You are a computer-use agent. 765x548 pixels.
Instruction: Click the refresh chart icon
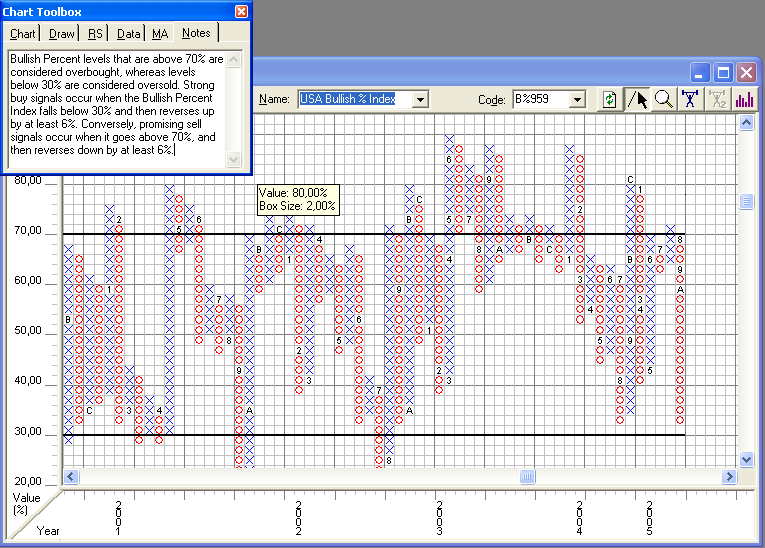pos(609,99)
